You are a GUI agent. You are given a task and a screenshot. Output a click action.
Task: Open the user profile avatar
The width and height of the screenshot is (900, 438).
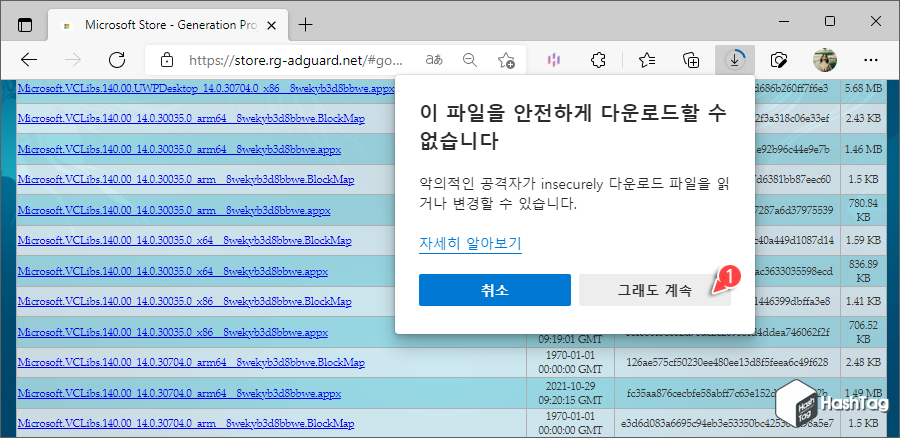tap(825, 60)
